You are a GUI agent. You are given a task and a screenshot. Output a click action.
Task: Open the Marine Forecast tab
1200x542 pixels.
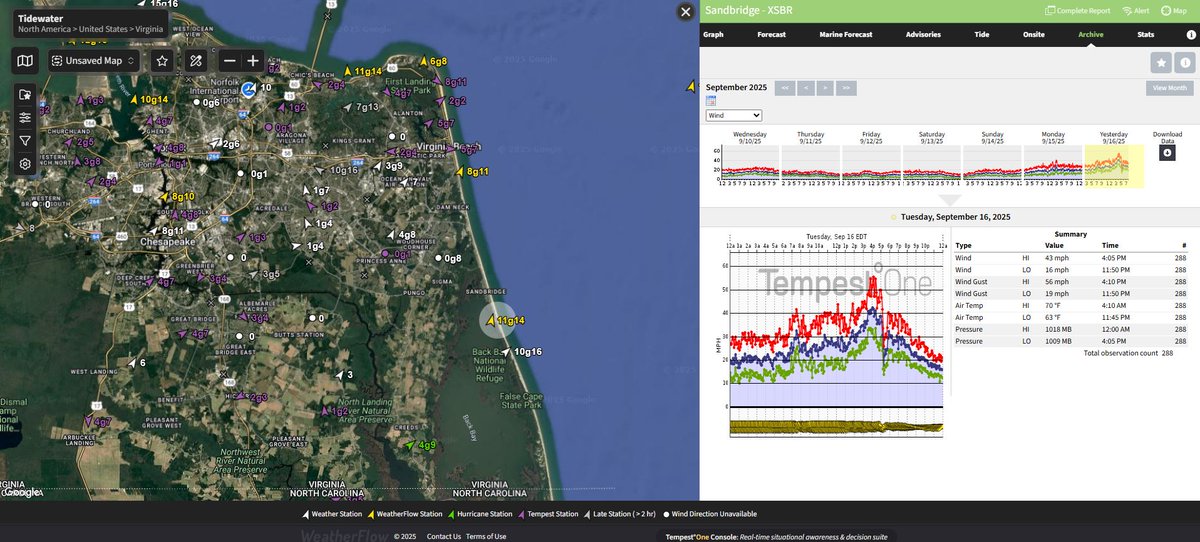click(846, 34)
